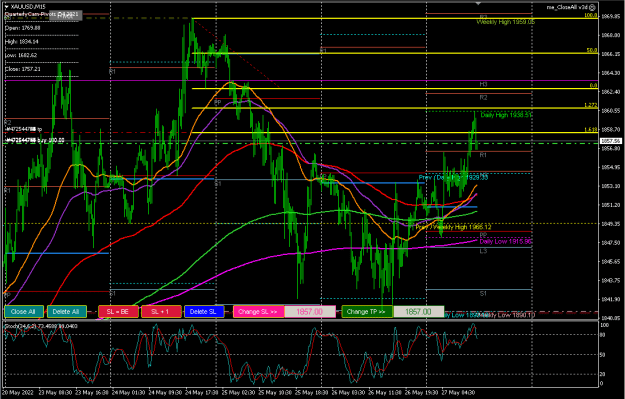
Task: Select the 1.272 Fibonacci extension label
Action: [x=591, y=105]
